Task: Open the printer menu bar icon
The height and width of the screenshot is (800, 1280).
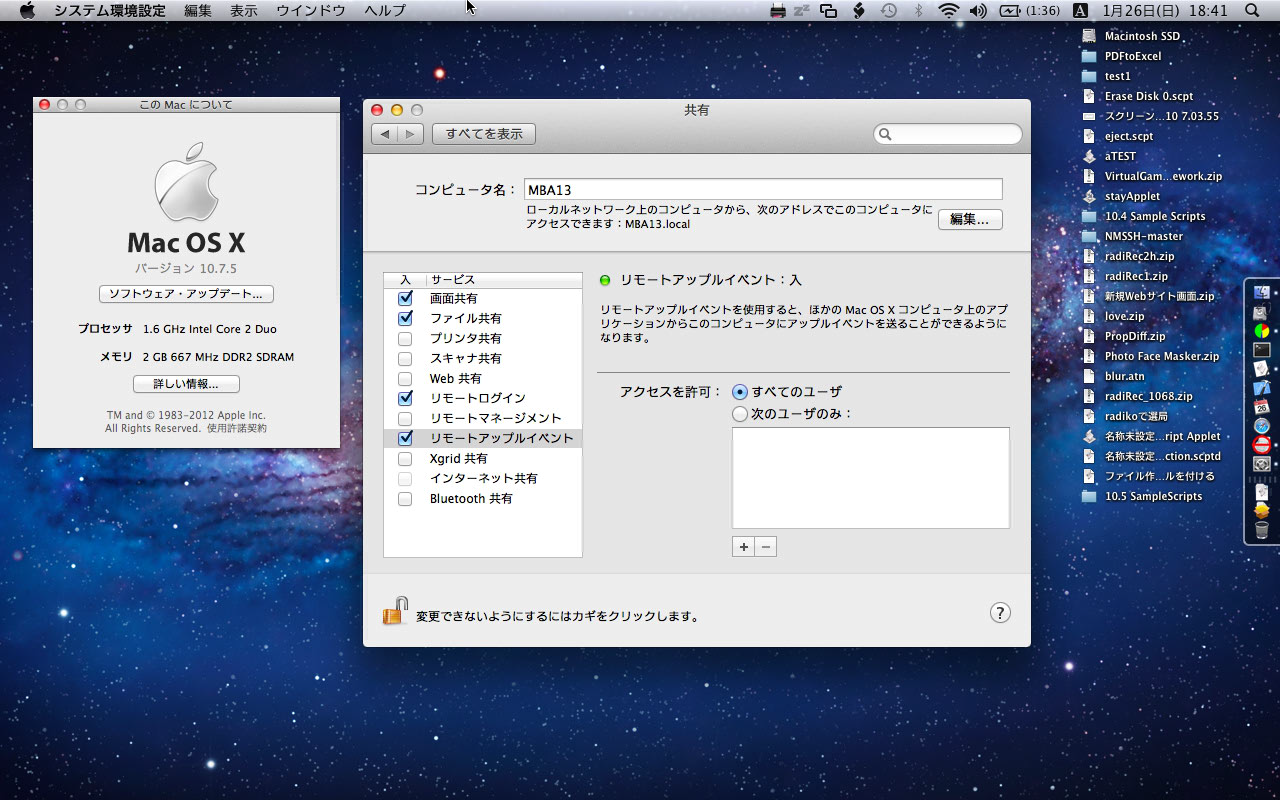Action: [x=780, y=10]
